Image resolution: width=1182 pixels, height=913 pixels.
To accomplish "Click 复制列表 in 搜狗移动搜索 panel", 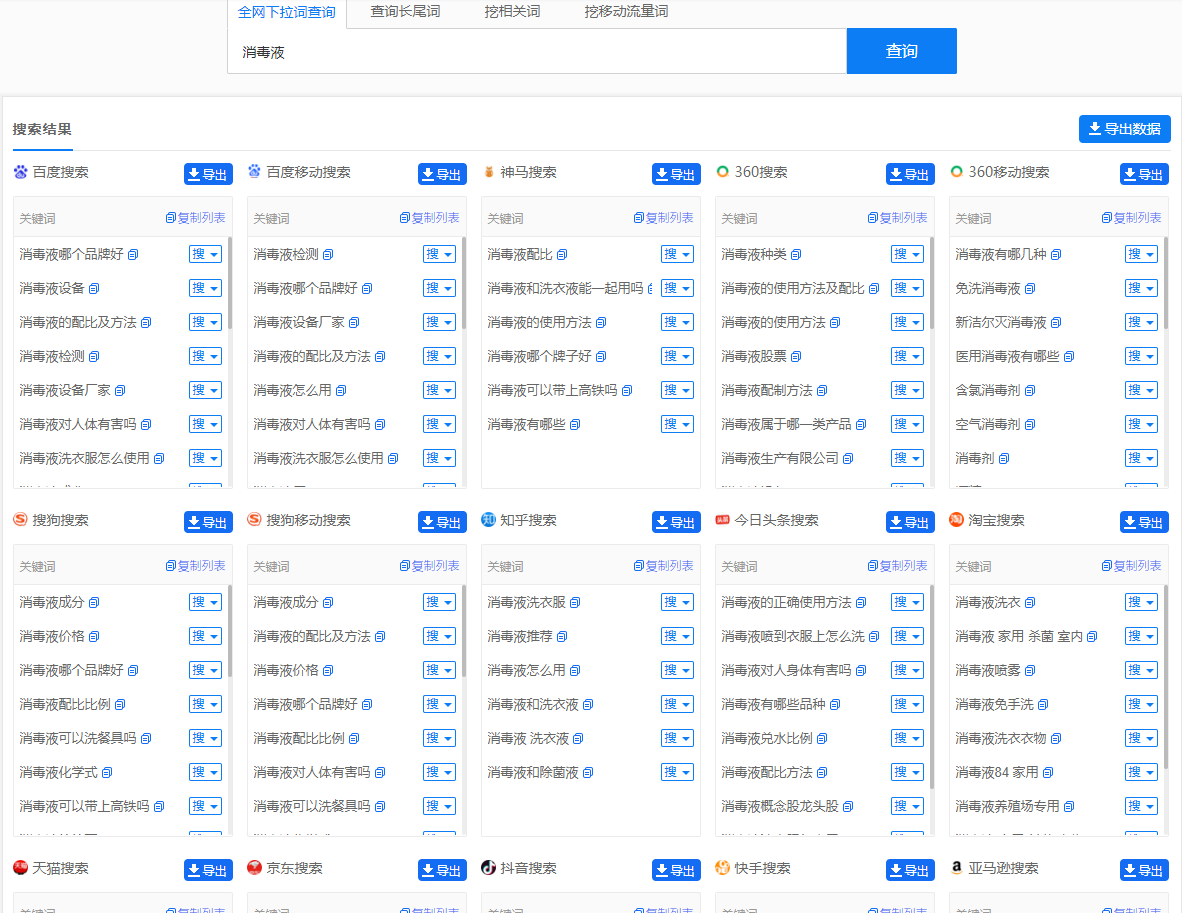I will point(429,566).
